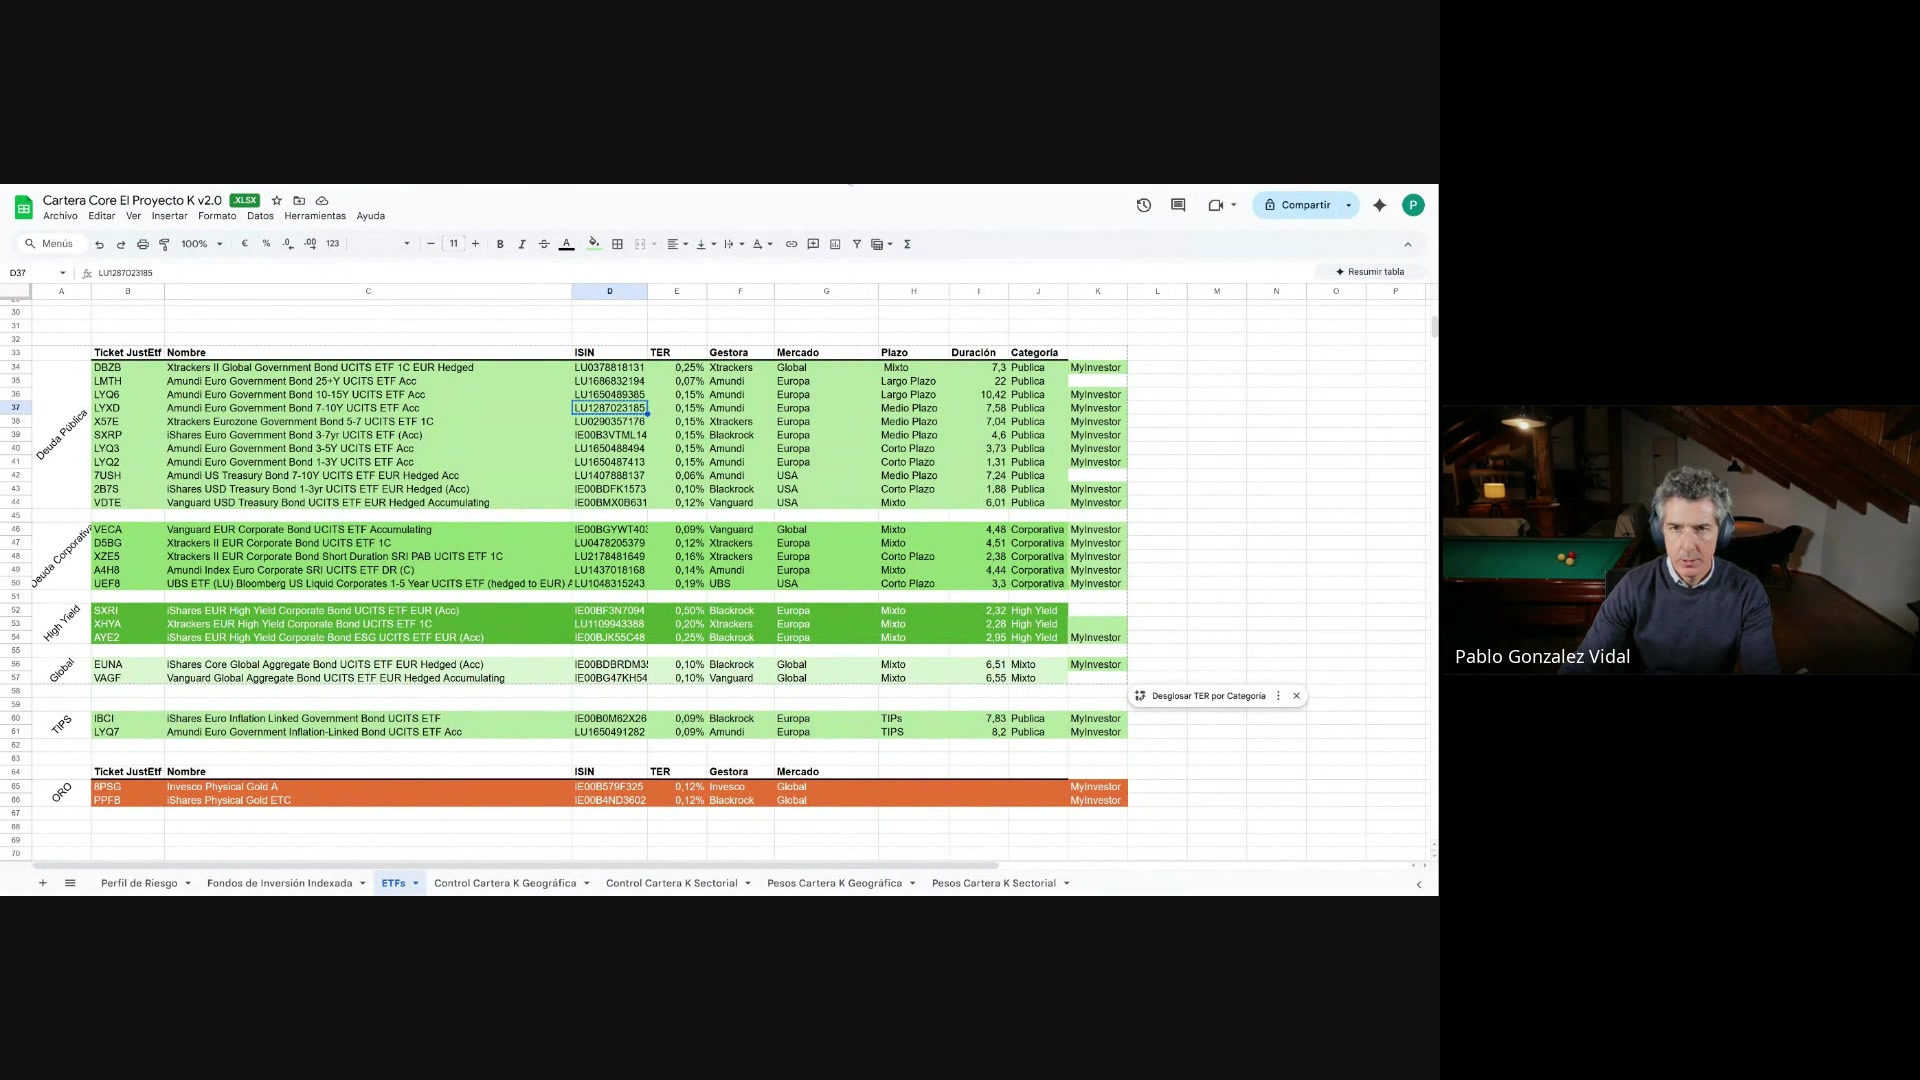Open the Archivo menu
Image resolution: width=1920 pixels, height=1080 pixels.
[60, 216]
